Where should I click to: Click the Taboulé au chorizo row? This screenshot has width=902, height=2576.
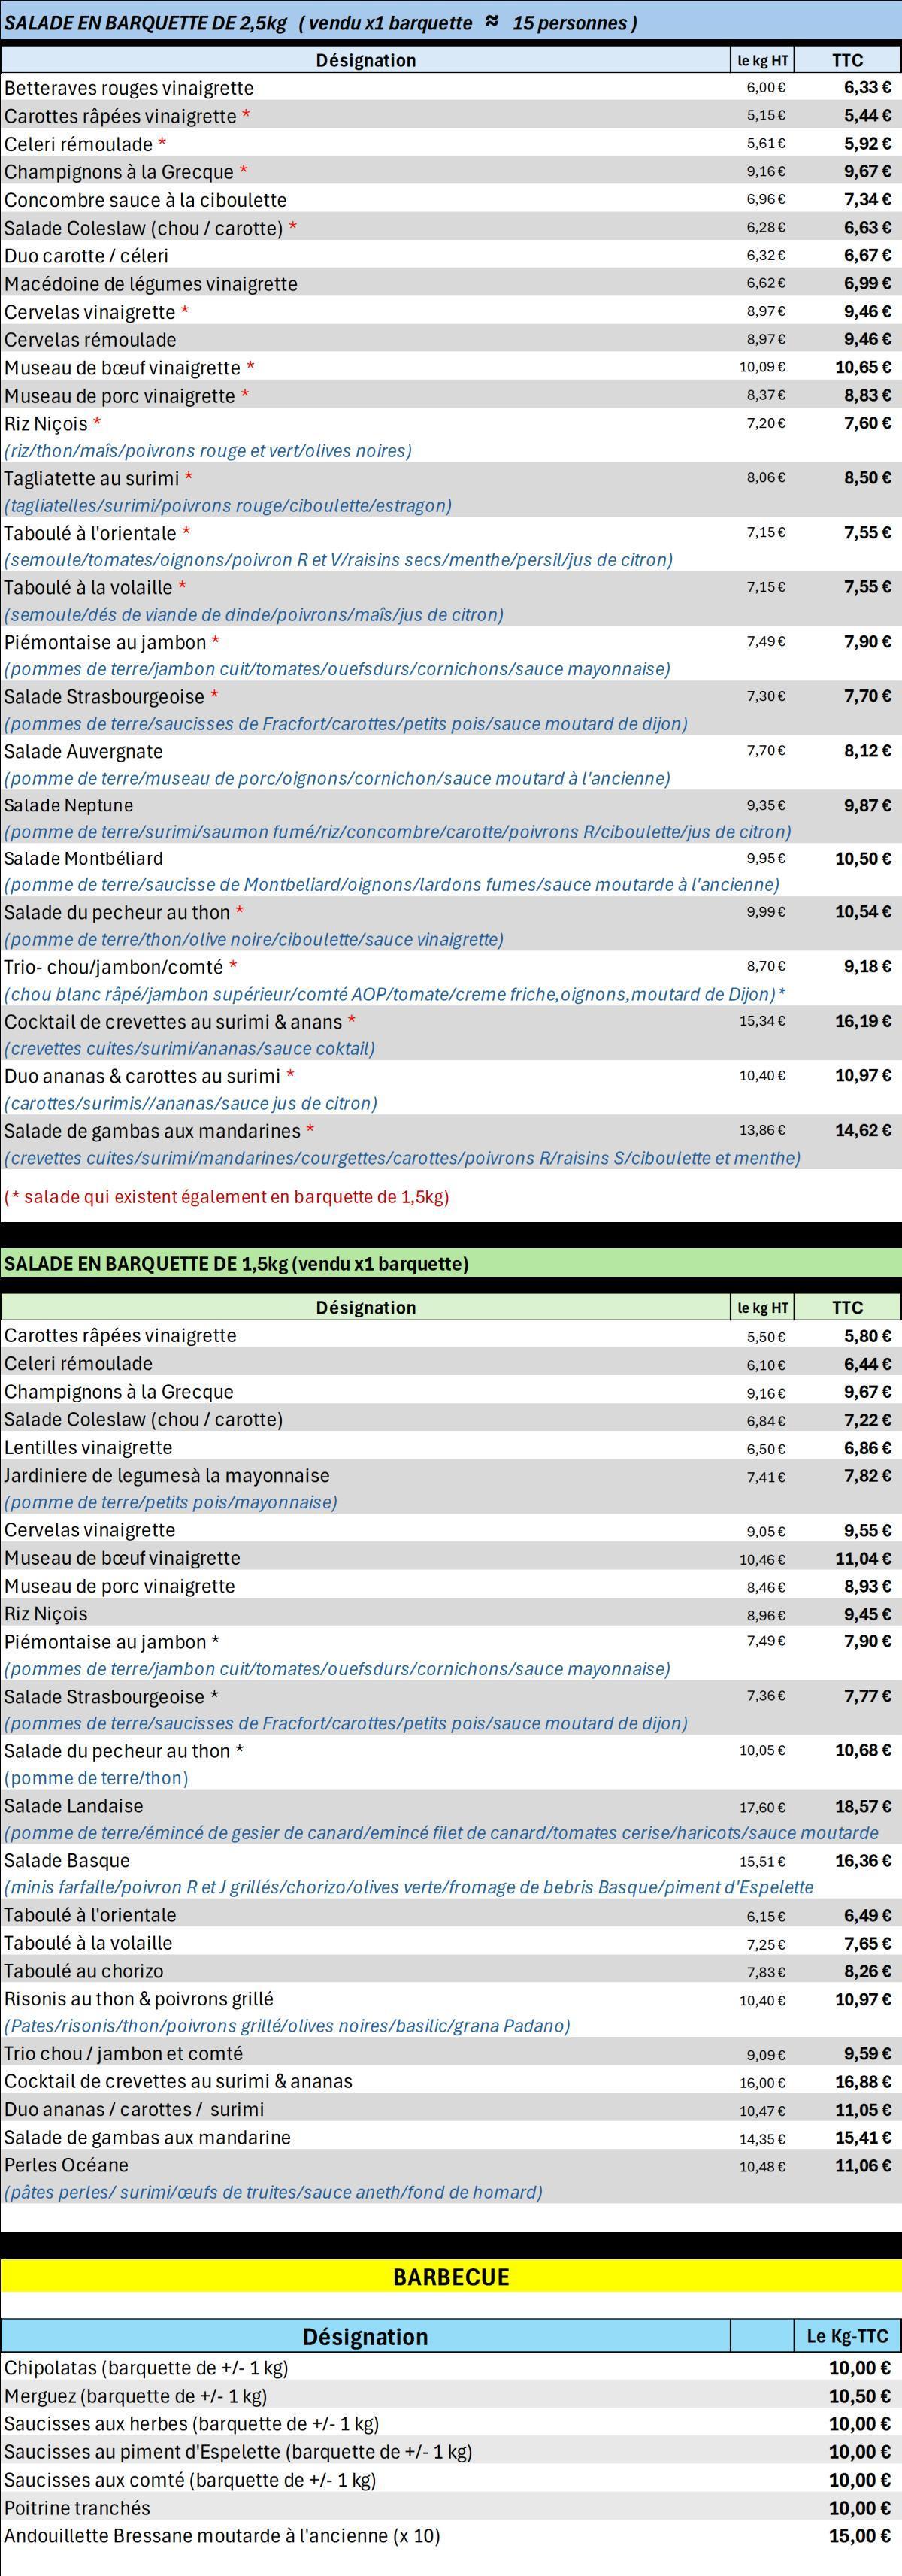click(x=451, y=1971)
